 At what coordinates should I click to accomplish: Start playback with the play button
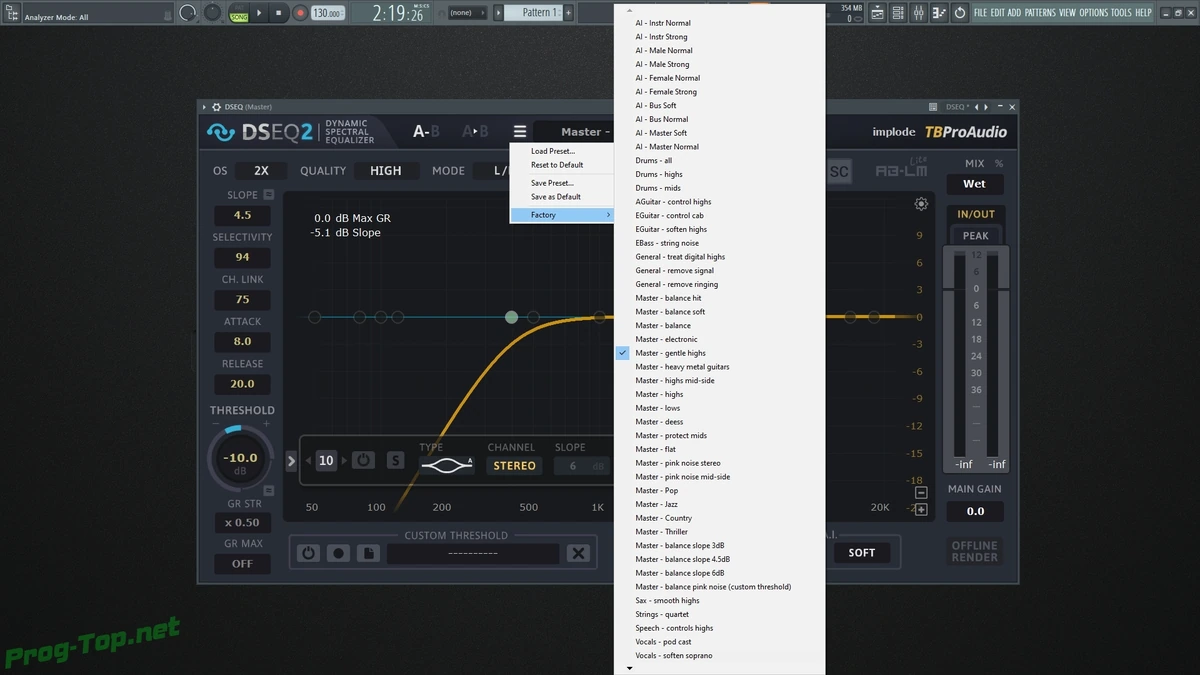tap(260, 13)
